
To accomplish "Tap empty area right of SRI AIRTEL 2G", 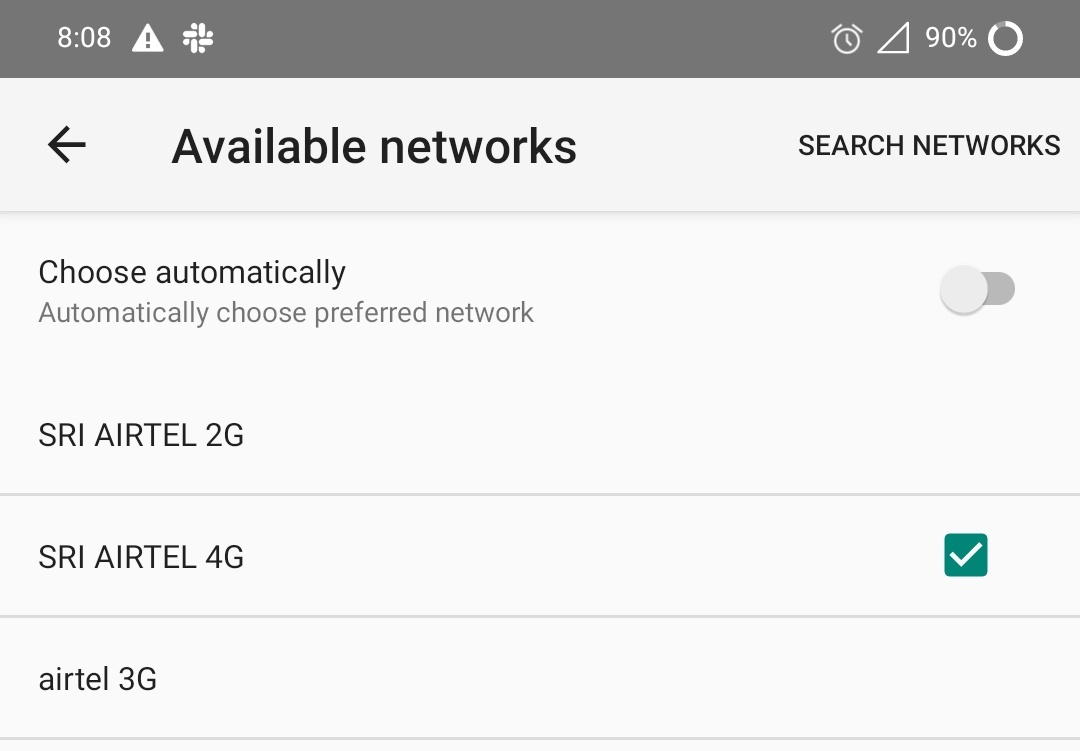I will (x=661, y=435).
